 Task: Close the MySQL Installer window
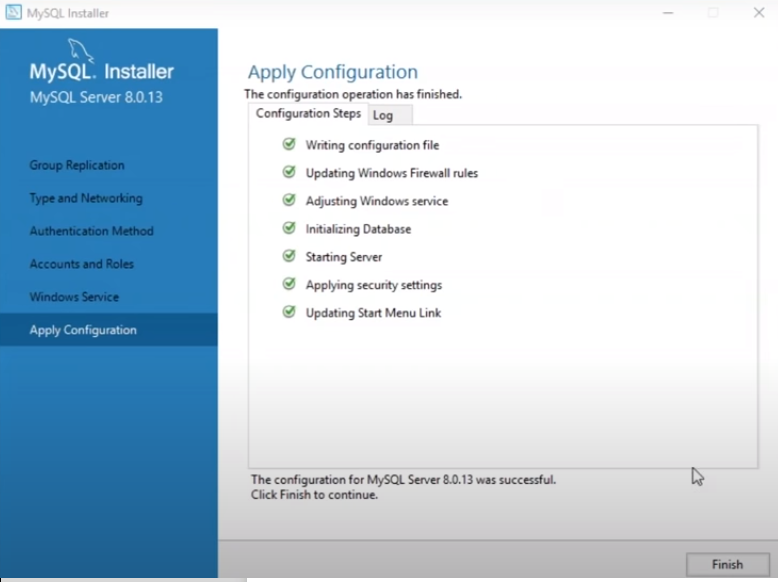click(757, 13)
